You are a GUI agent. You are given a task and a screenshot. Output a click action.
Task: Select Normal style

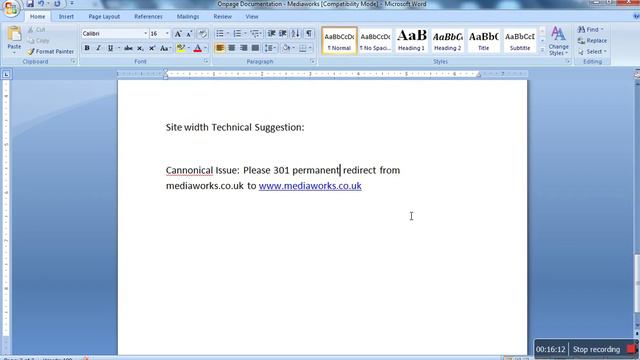point(339,41)
